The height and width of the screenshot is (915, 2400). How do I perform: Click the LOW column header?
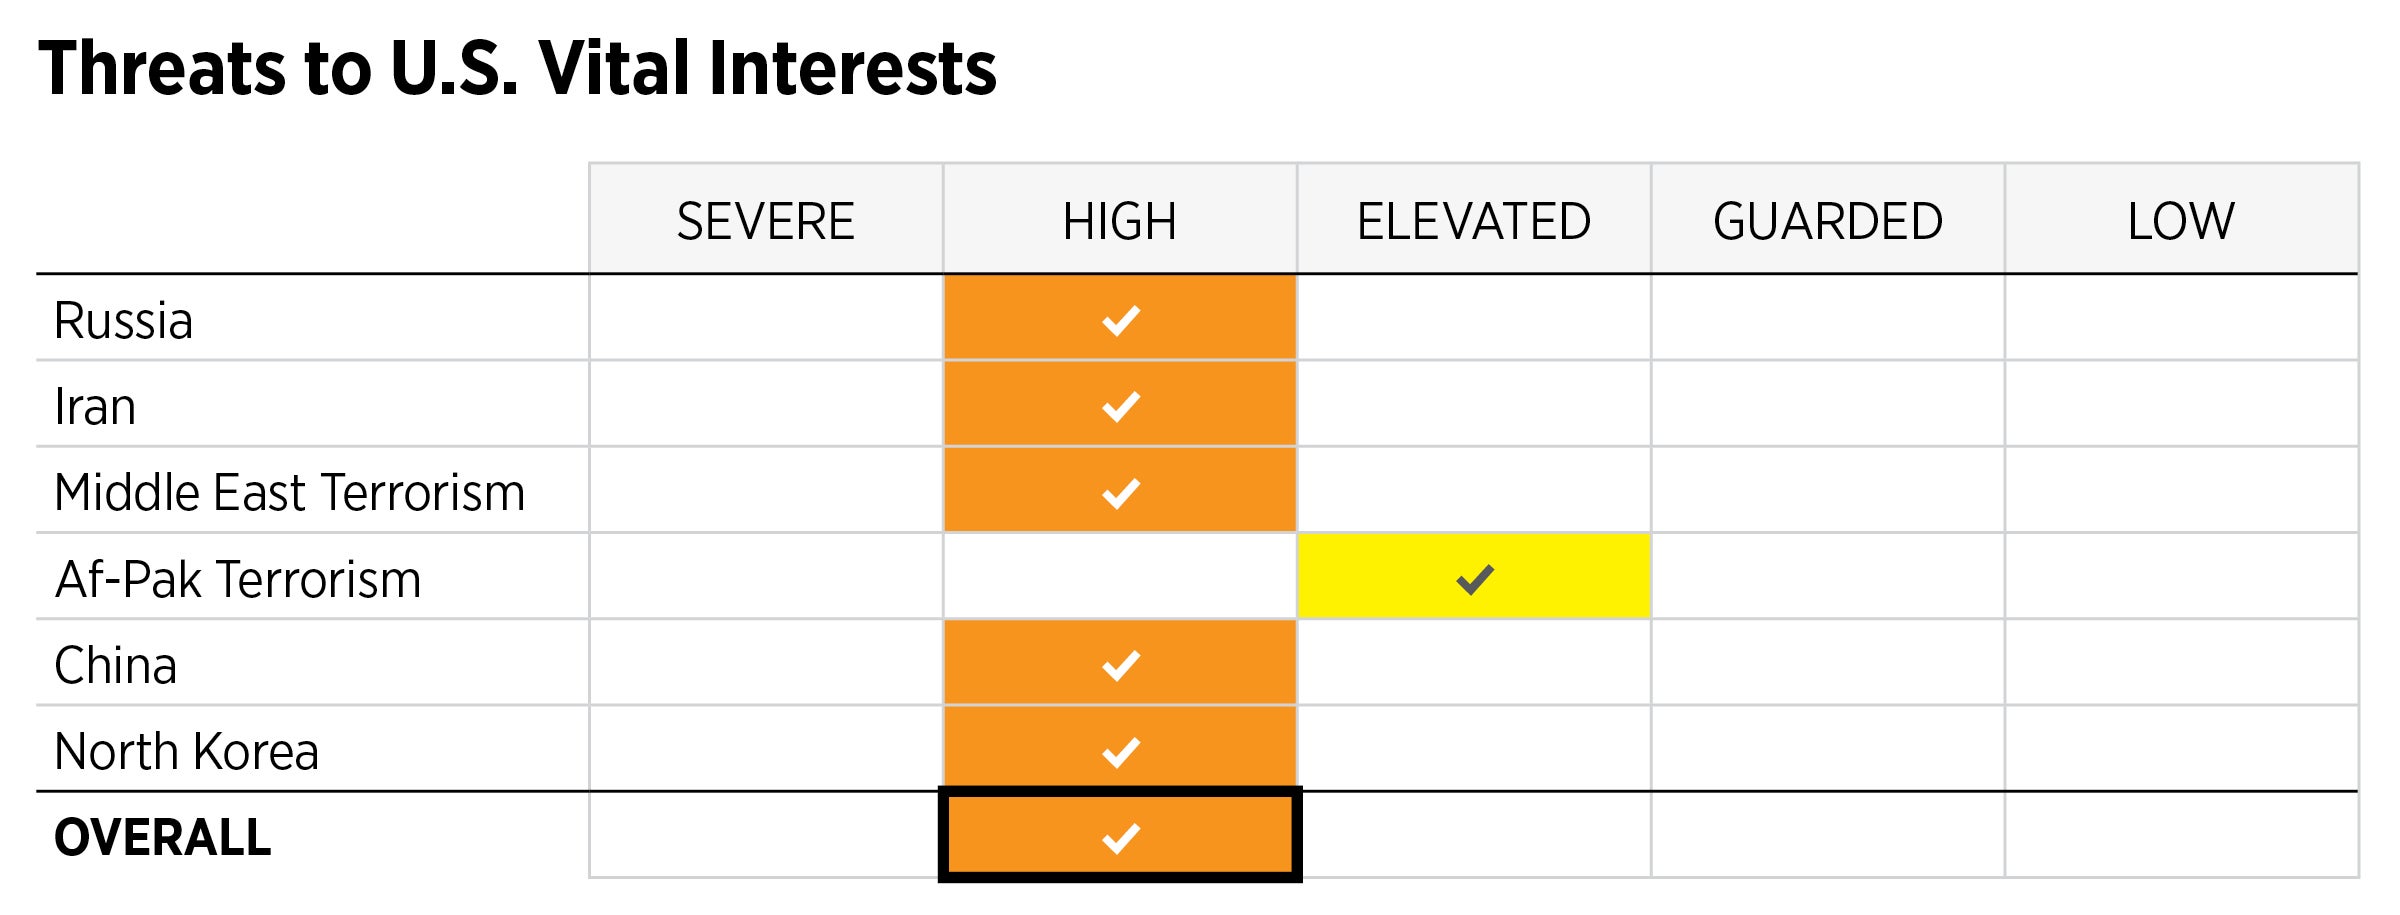(x=2180, y=221)
